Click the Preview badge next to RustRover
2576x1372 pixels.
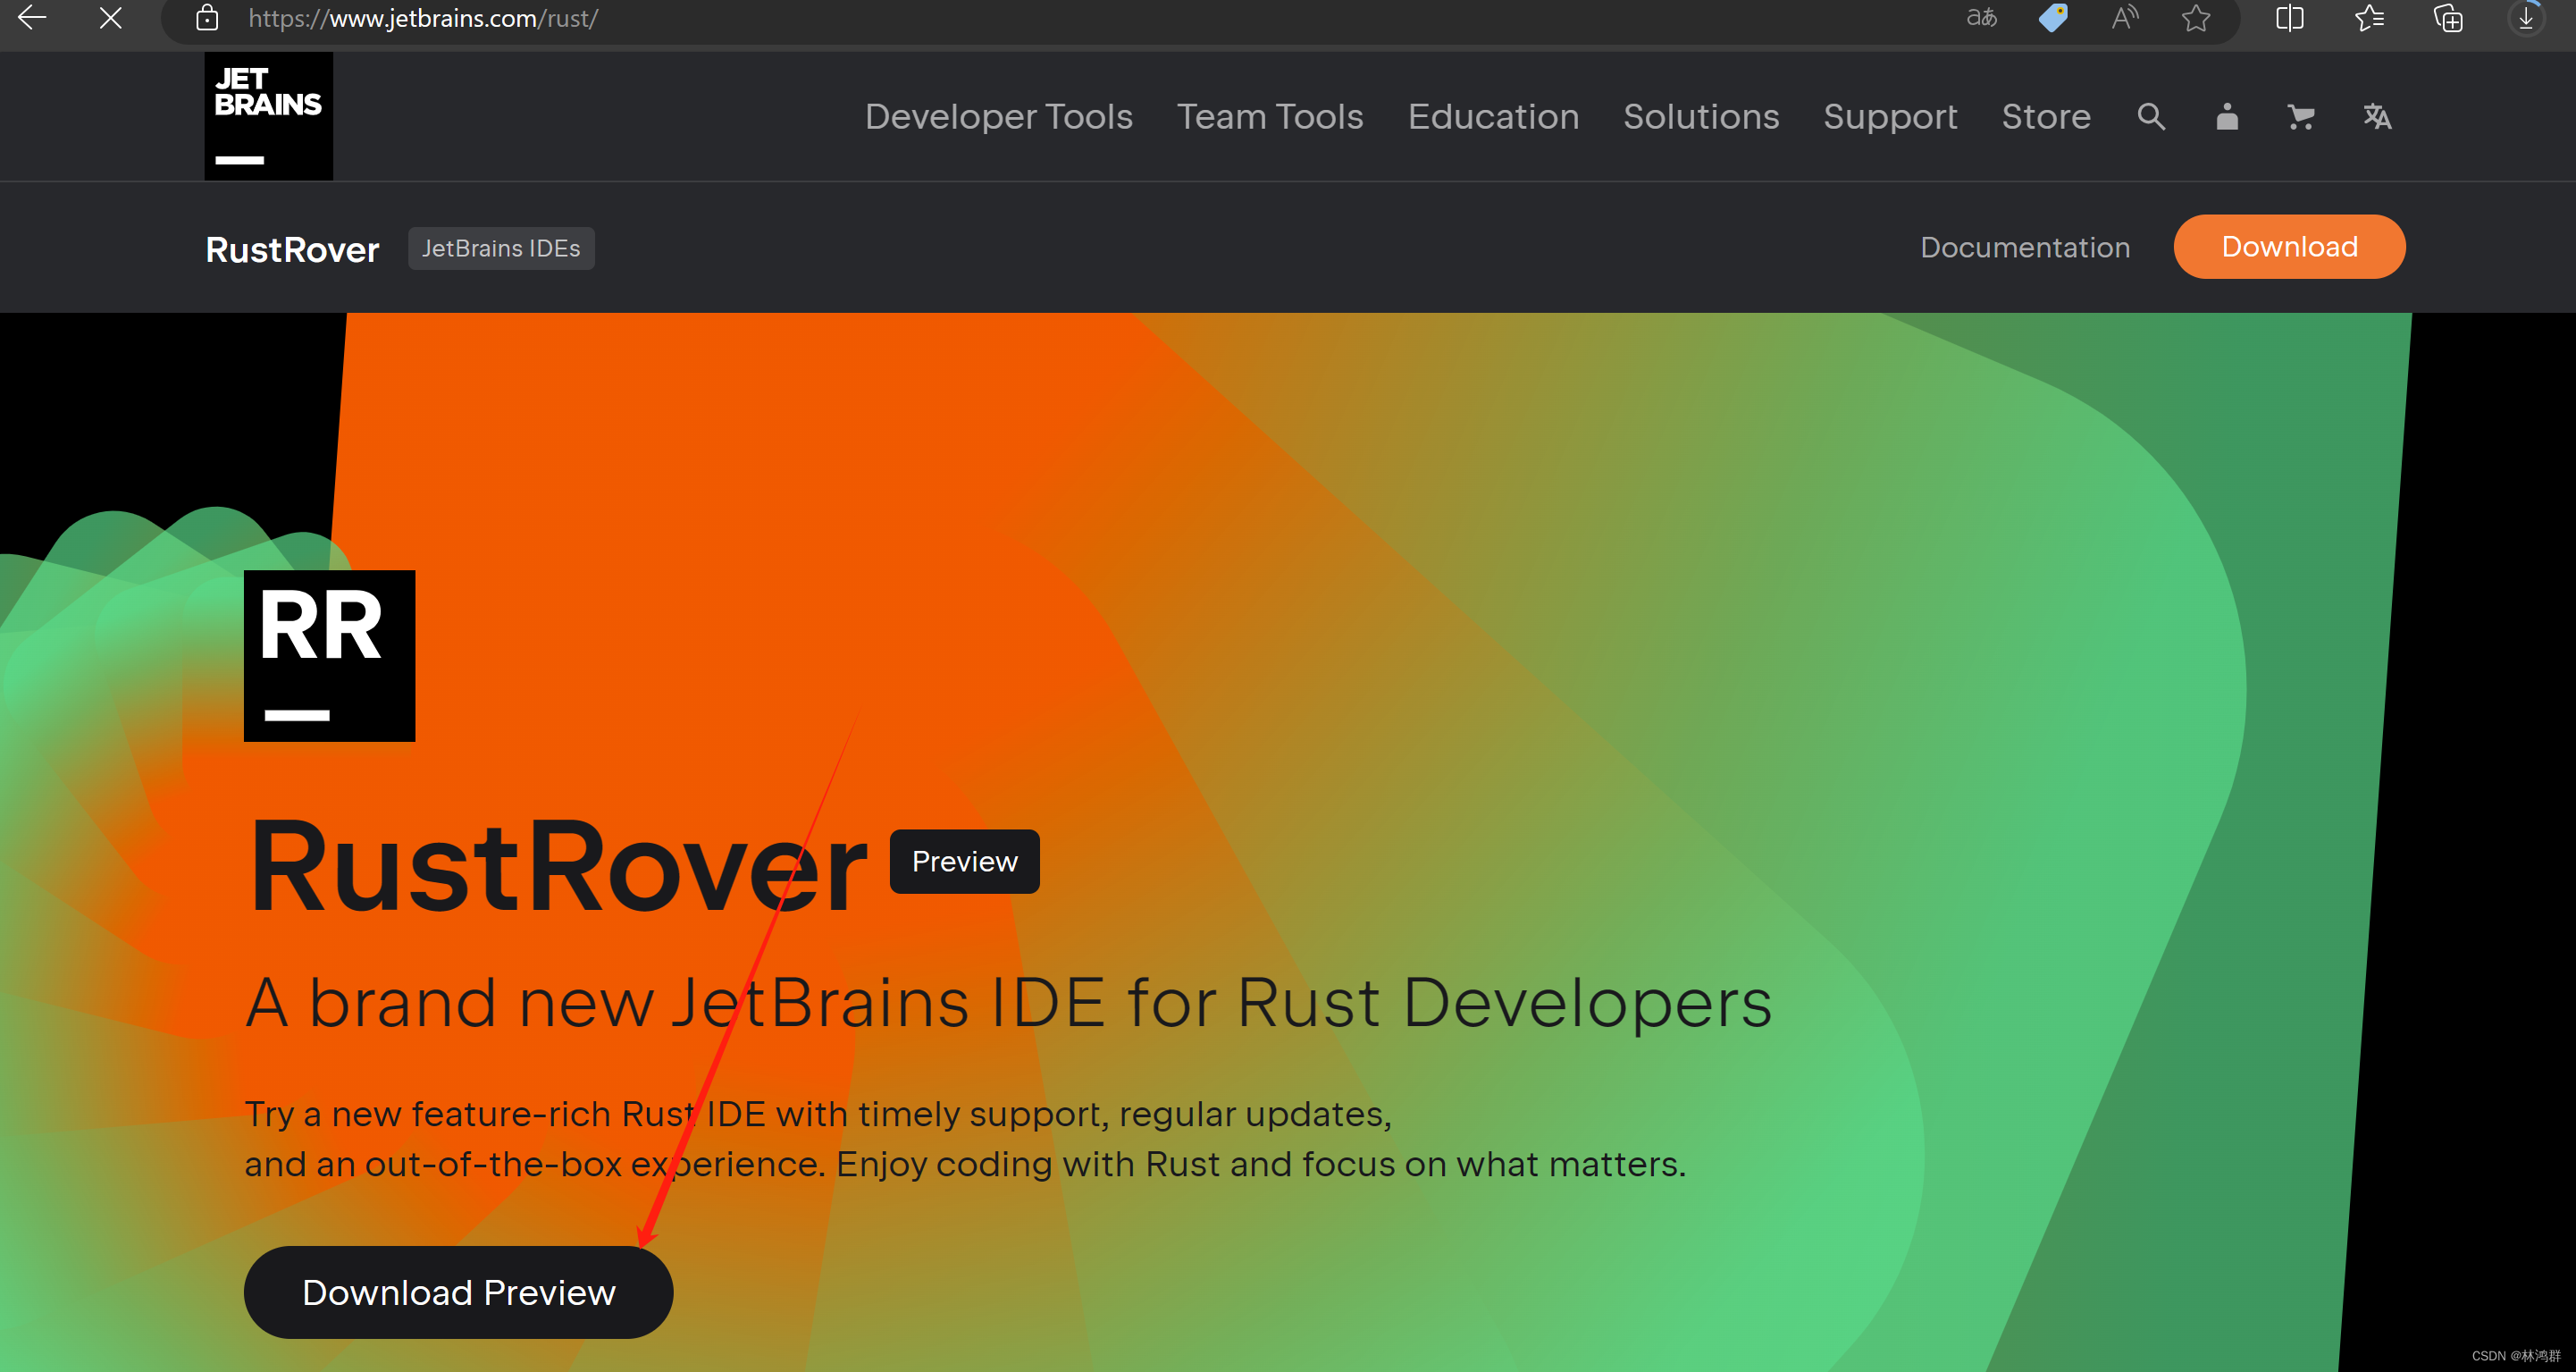[964, 861]
